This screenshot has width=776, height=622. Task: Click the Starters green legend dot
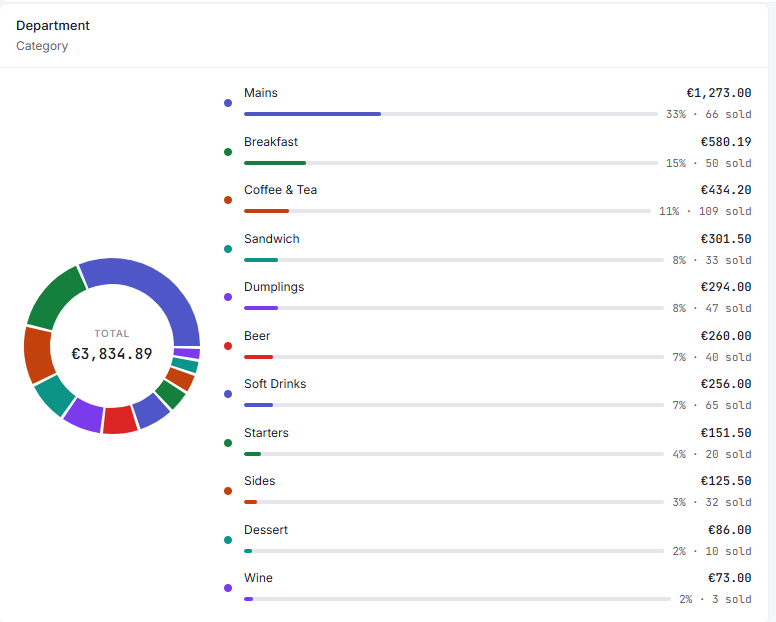228,443
